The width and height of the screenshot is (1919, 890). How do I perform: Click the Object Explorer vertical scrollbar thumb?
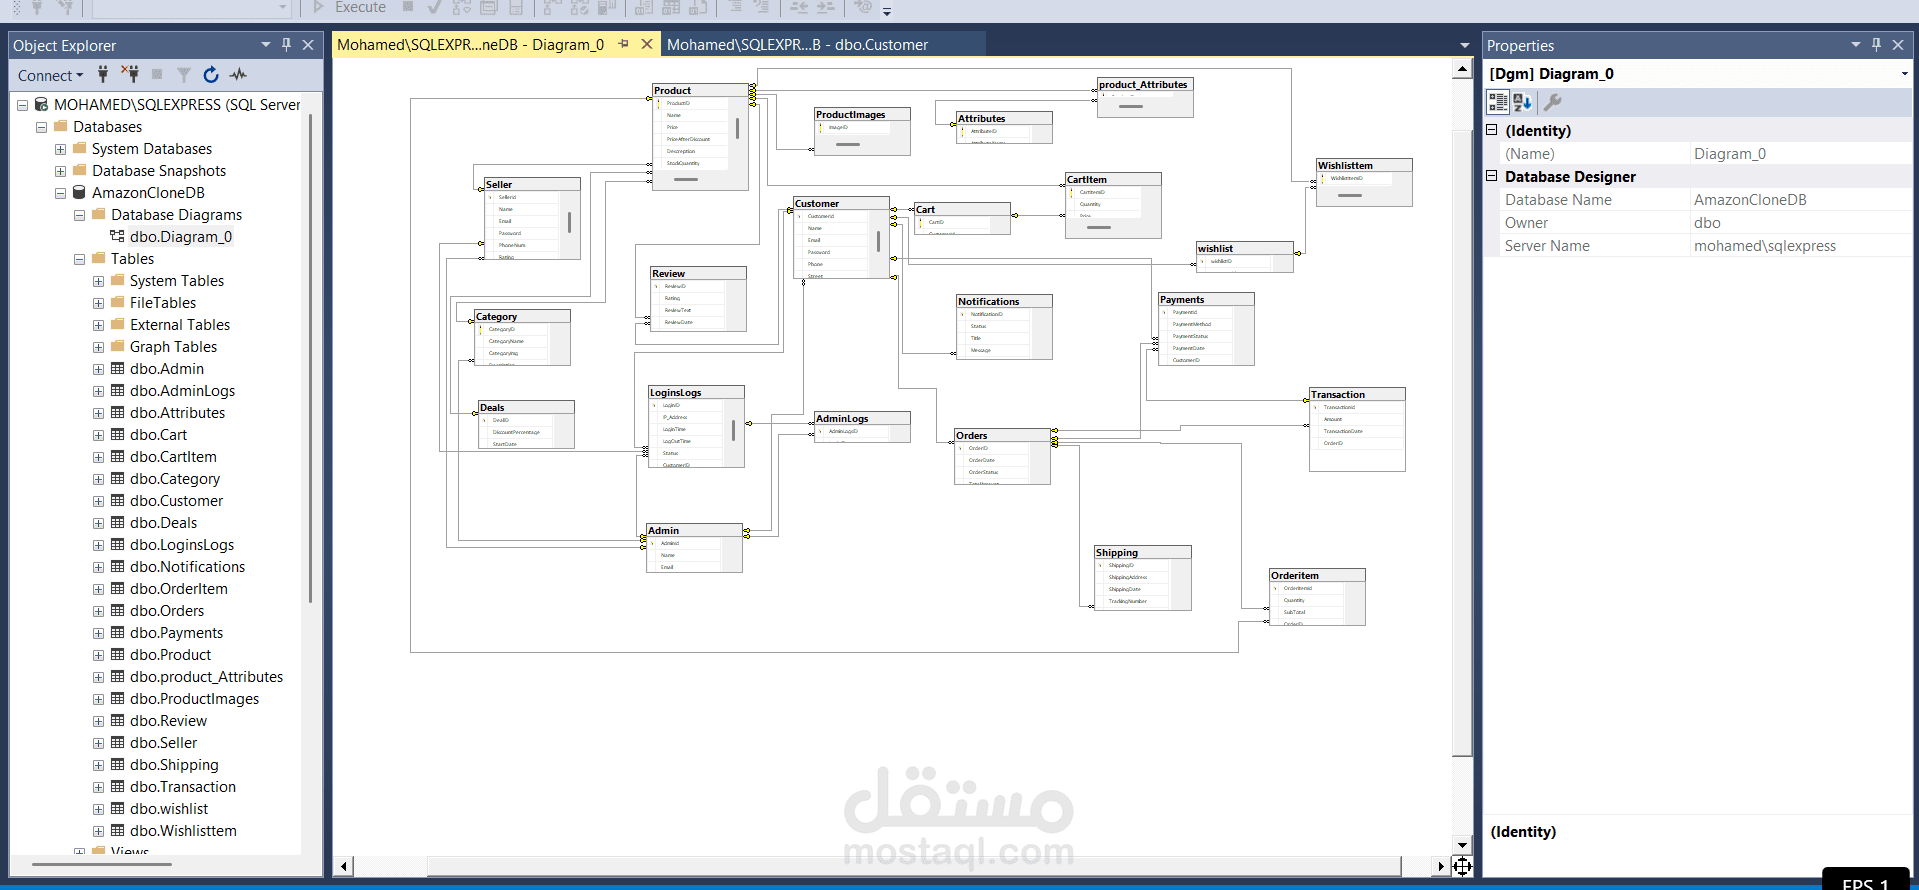(311, 359)
